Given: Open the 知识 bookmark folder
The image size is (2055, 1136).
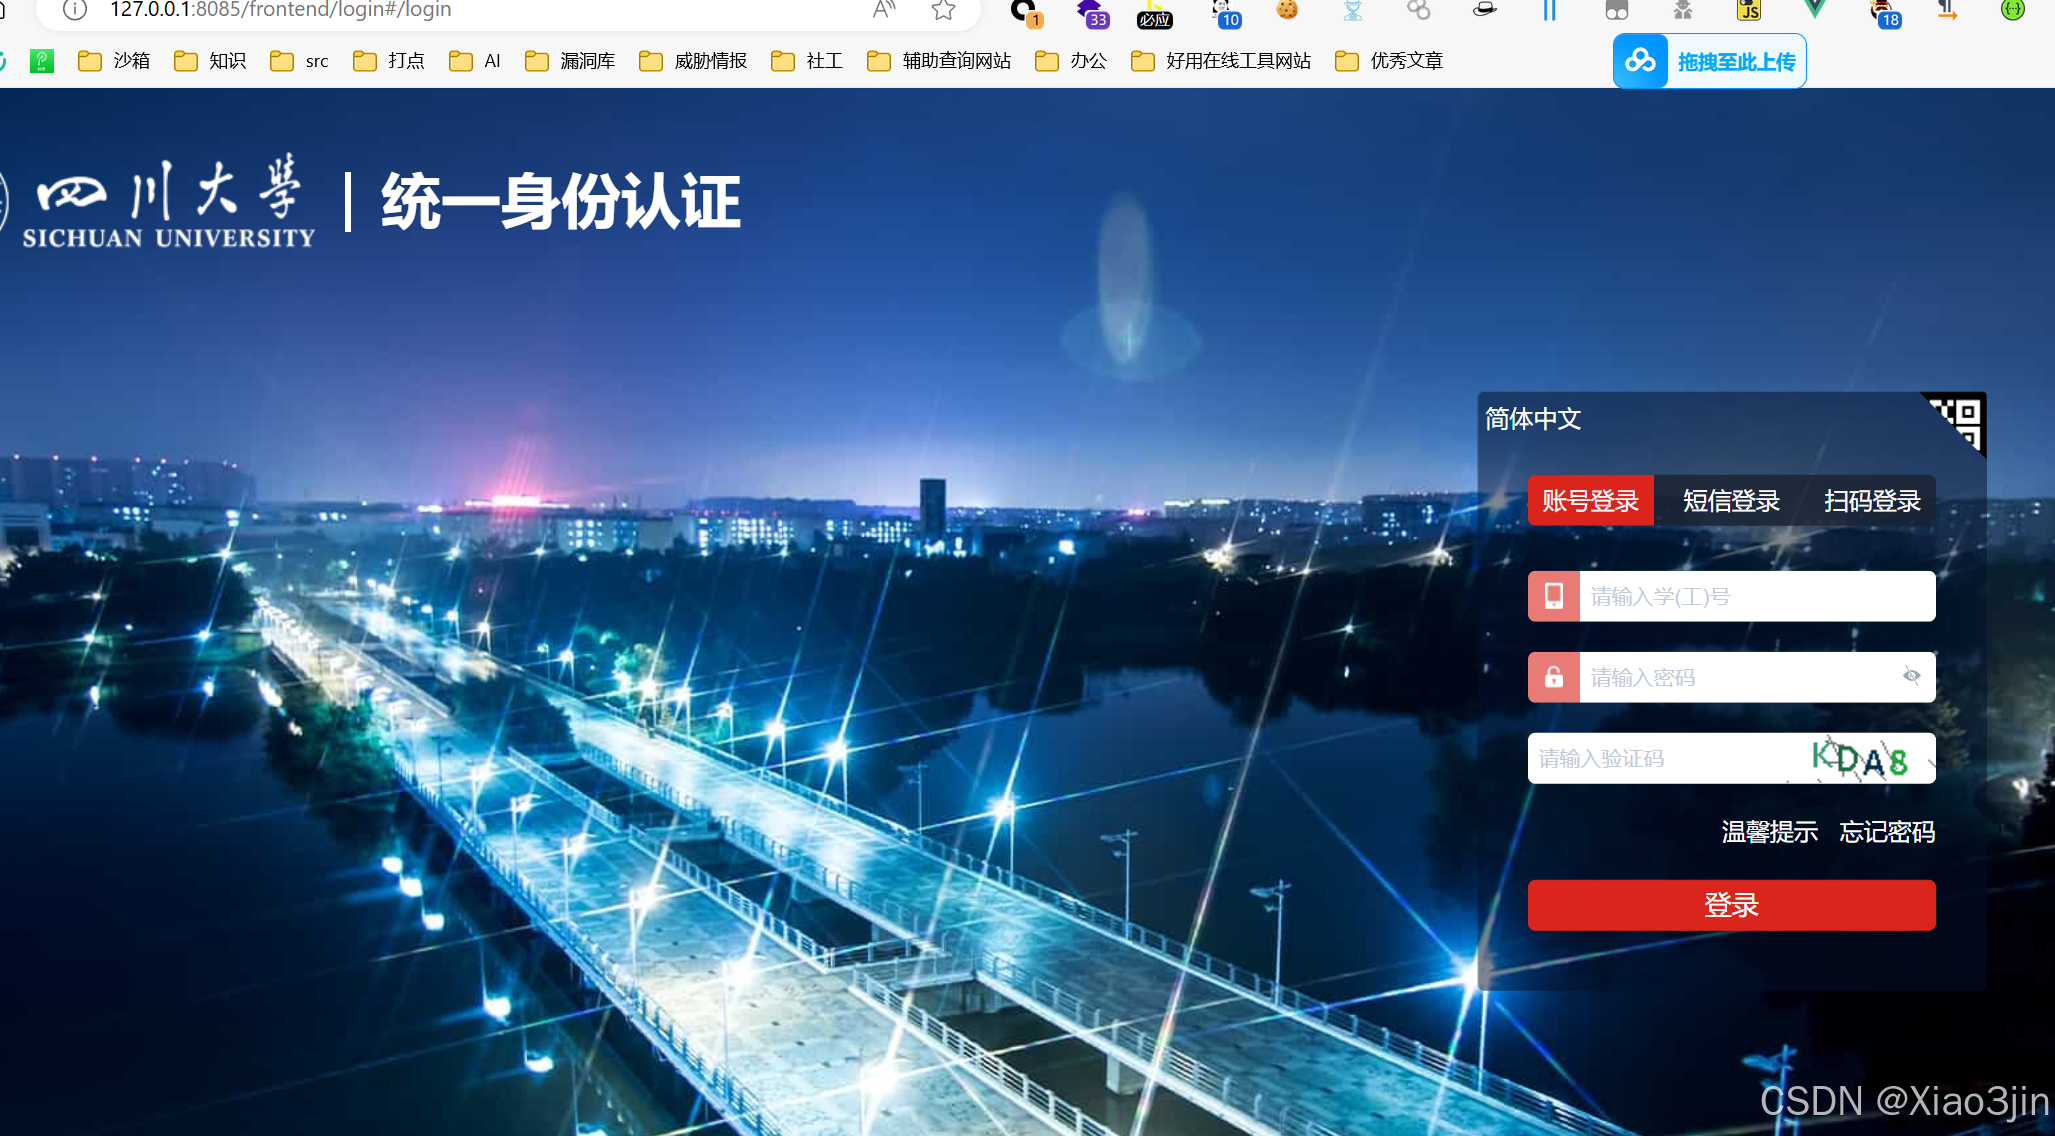Looking at the screenshot, I should 210,61.
